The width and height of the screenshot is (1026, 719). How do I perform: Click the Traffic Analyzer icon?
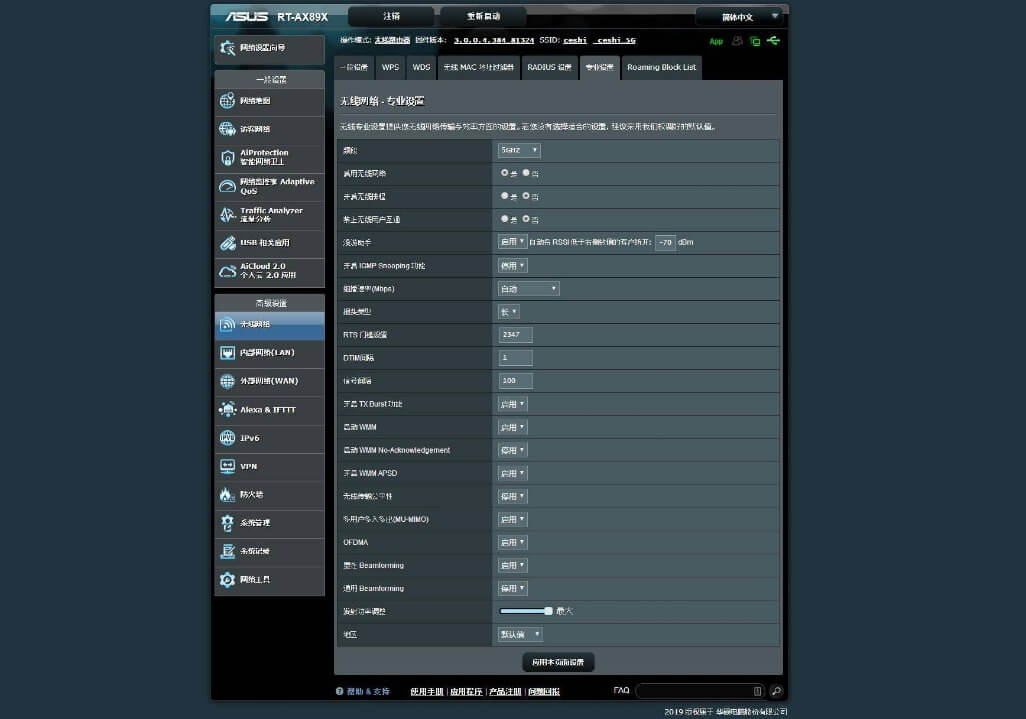(x=227, y=215)
